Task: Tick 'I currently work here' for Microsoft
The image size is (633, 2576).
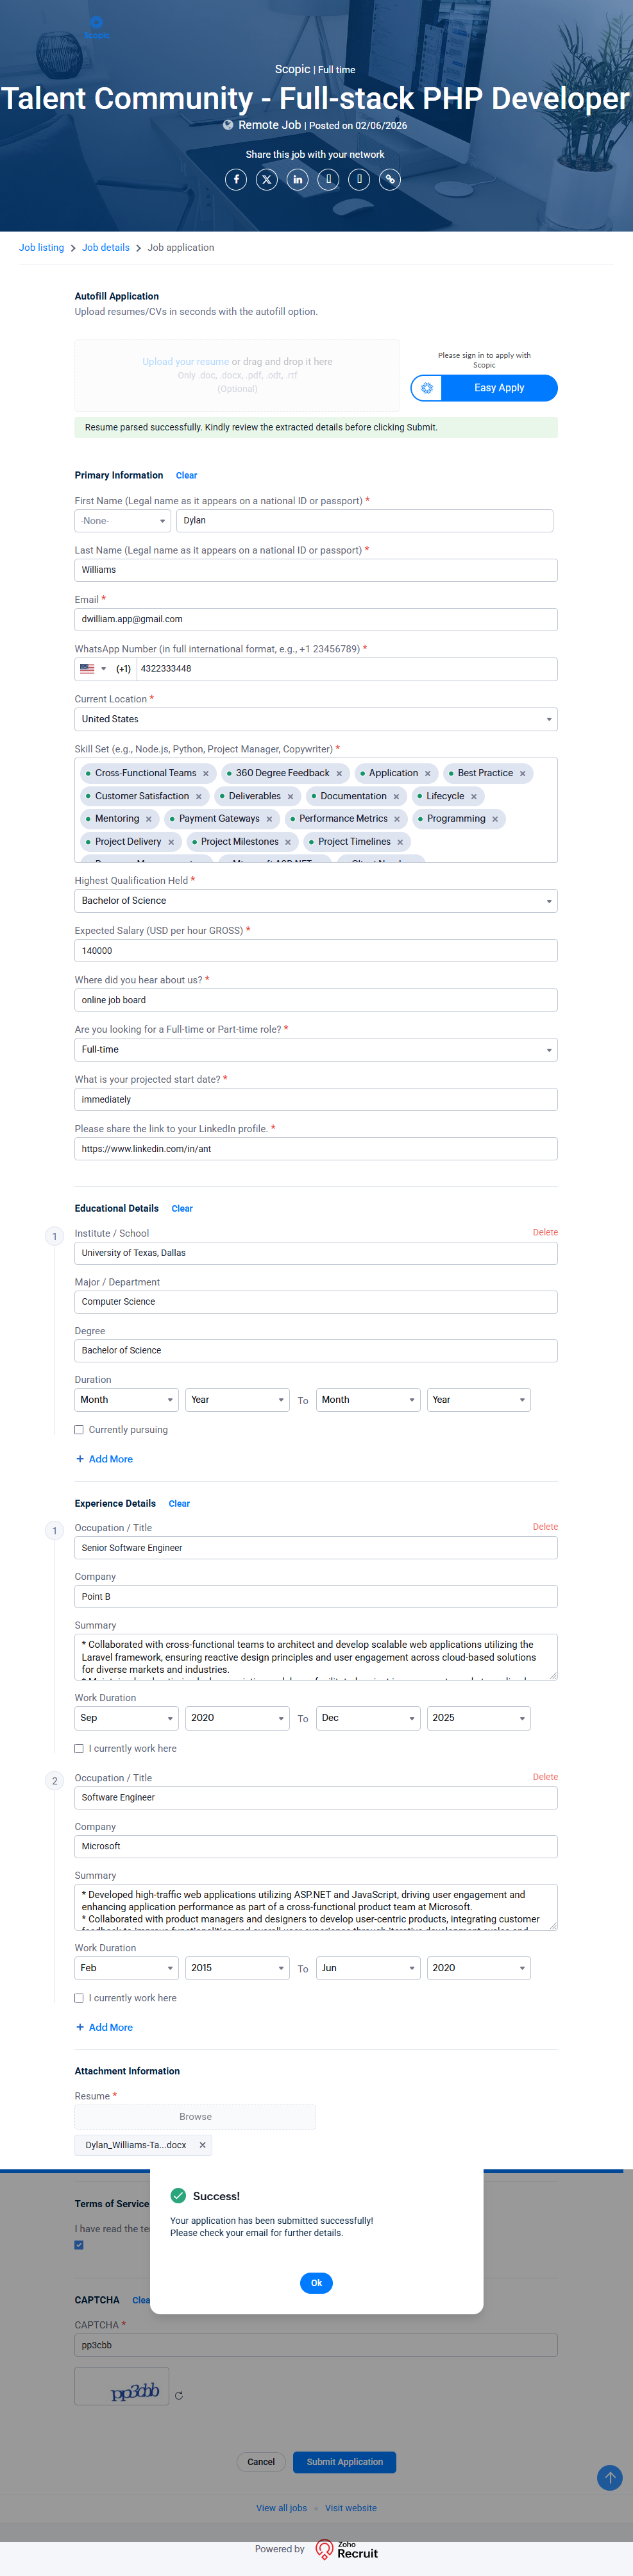Action: 79,1998
